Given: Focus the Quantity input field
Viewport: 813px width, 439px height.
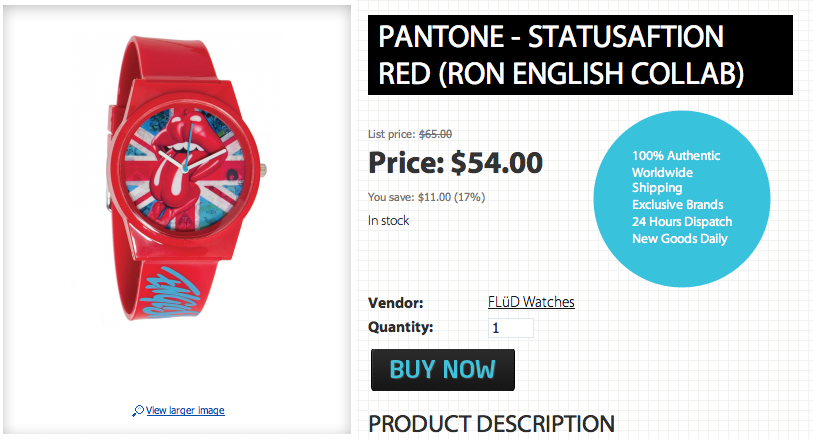Looking at the screenshot, I should pyautogui.click(x=510, y=328).
